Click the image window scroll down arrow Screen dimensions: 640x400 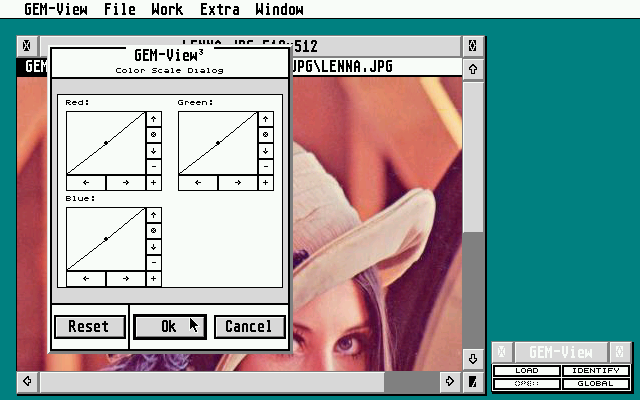click(473, 359)
